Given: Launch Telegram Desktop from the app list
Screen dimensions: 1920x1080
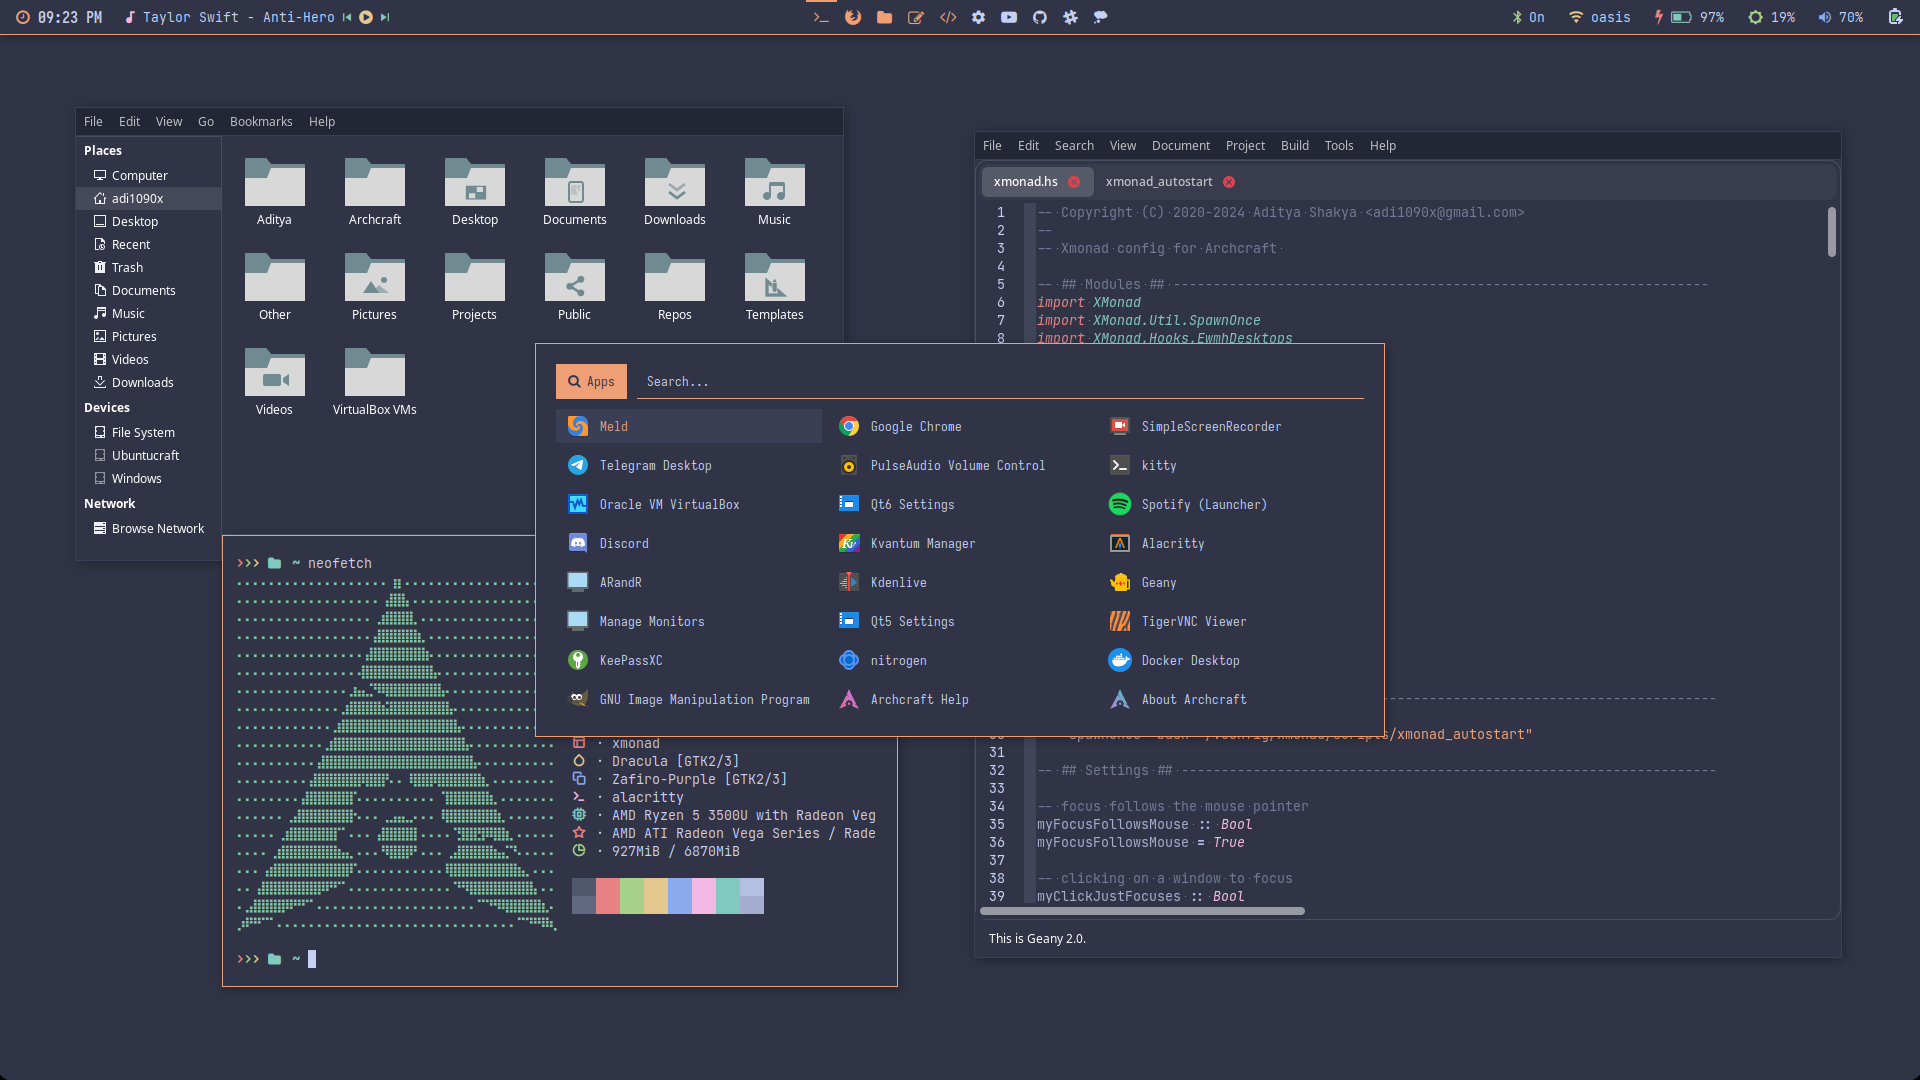Looking at the screenshot, I should (655, 465).
